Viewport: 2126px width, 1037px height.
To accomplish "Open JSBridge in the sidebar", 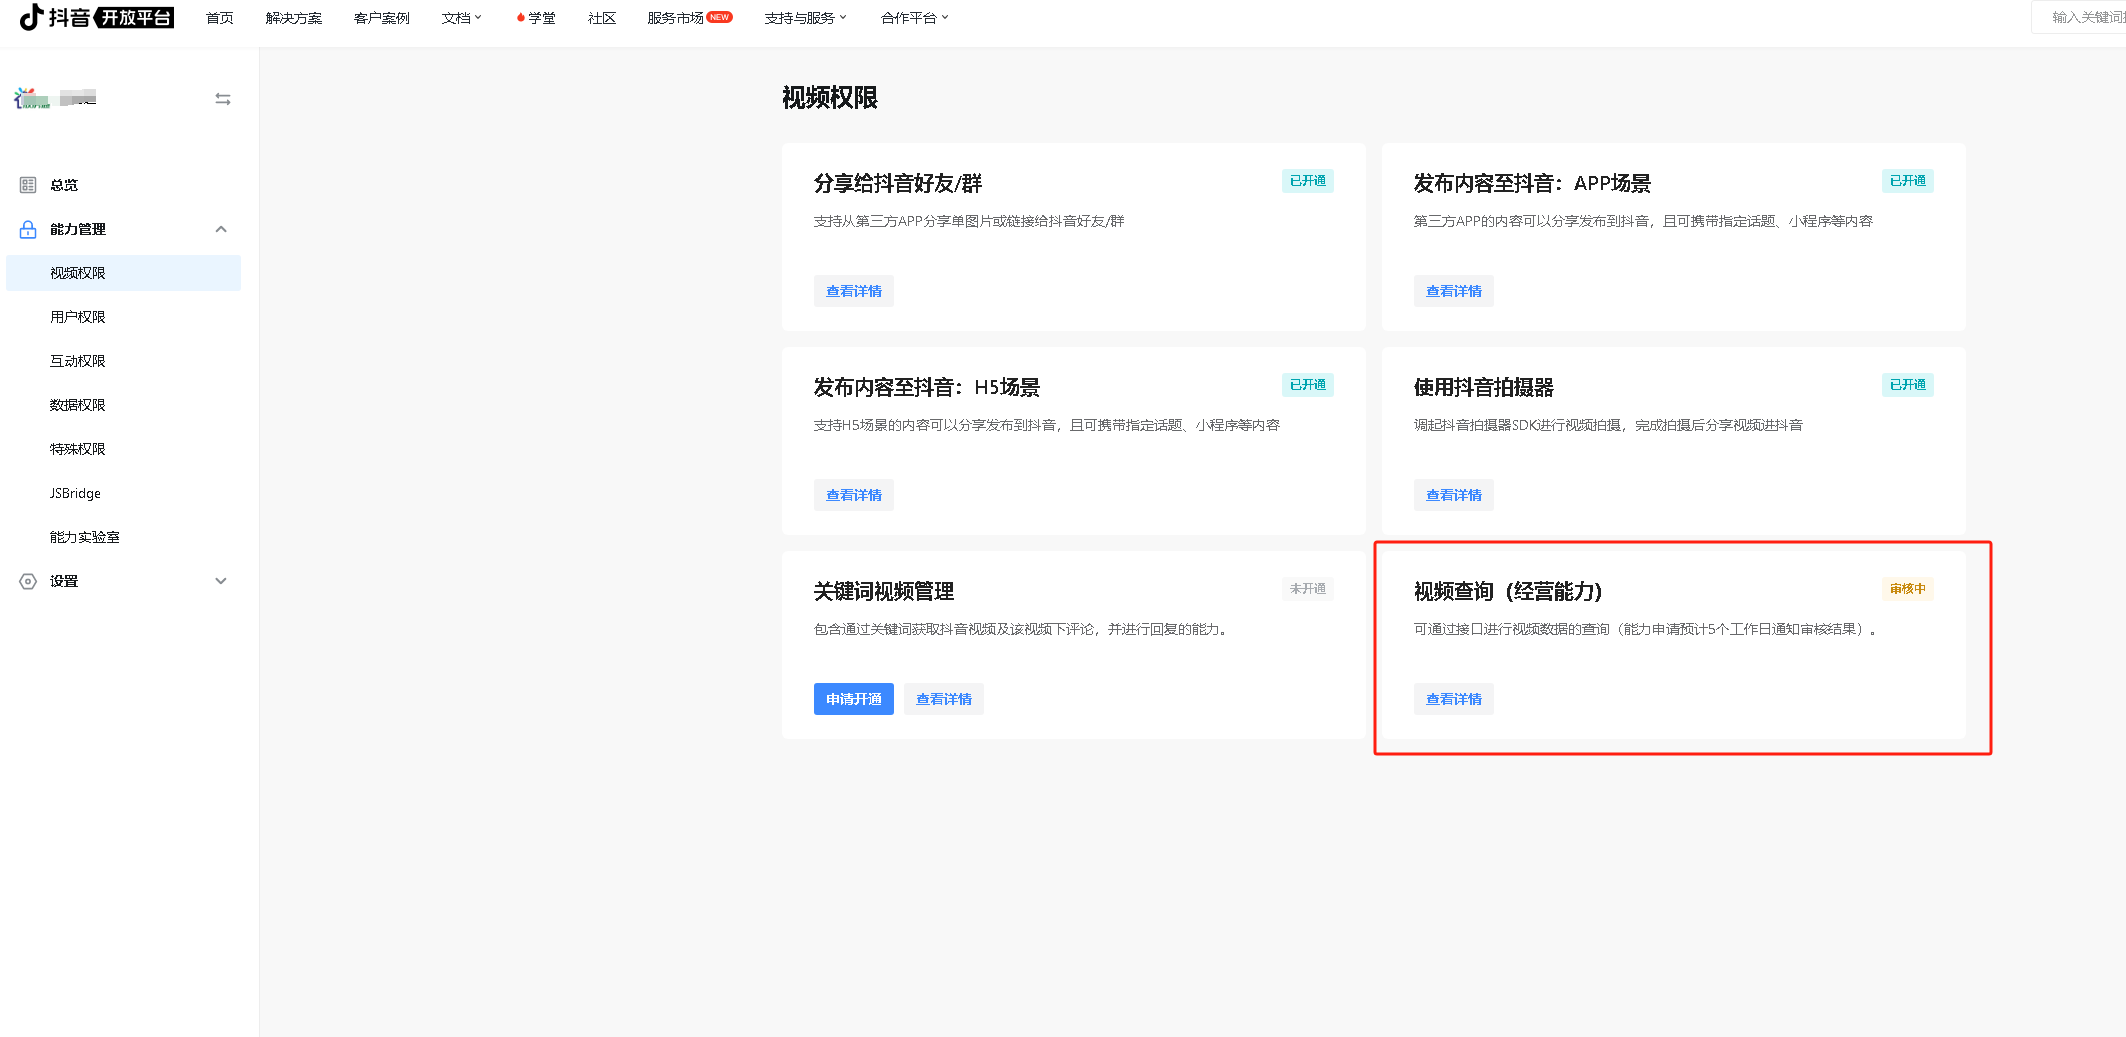I will click(76, 493).
